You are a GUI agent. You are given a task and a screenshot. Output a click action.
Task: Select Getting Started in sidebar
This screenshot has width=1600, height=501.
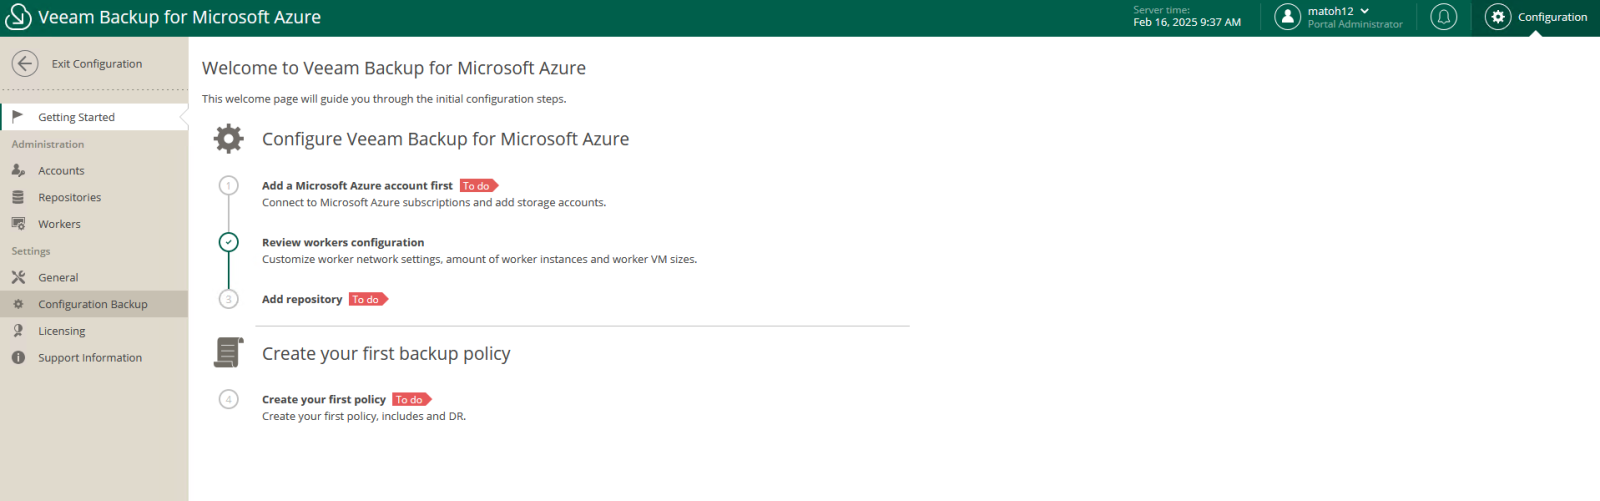click(76, 117)
